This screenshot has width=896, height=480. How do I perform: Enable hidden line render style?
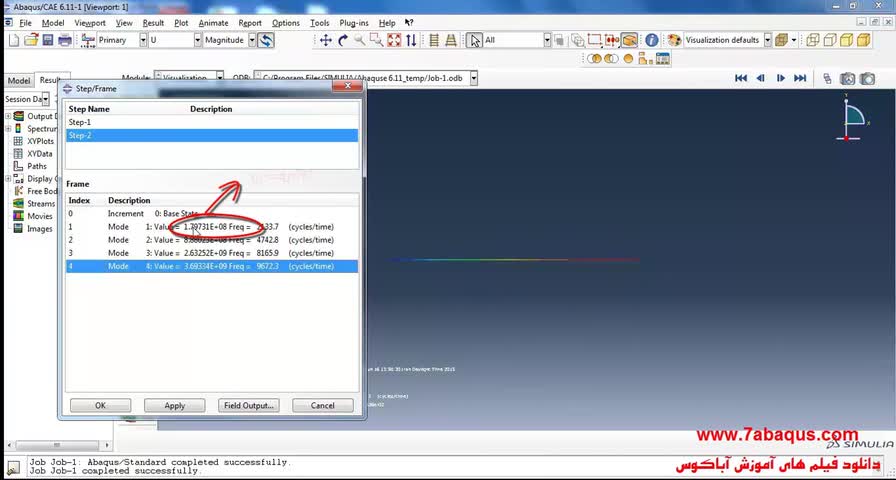pos(830,40)
